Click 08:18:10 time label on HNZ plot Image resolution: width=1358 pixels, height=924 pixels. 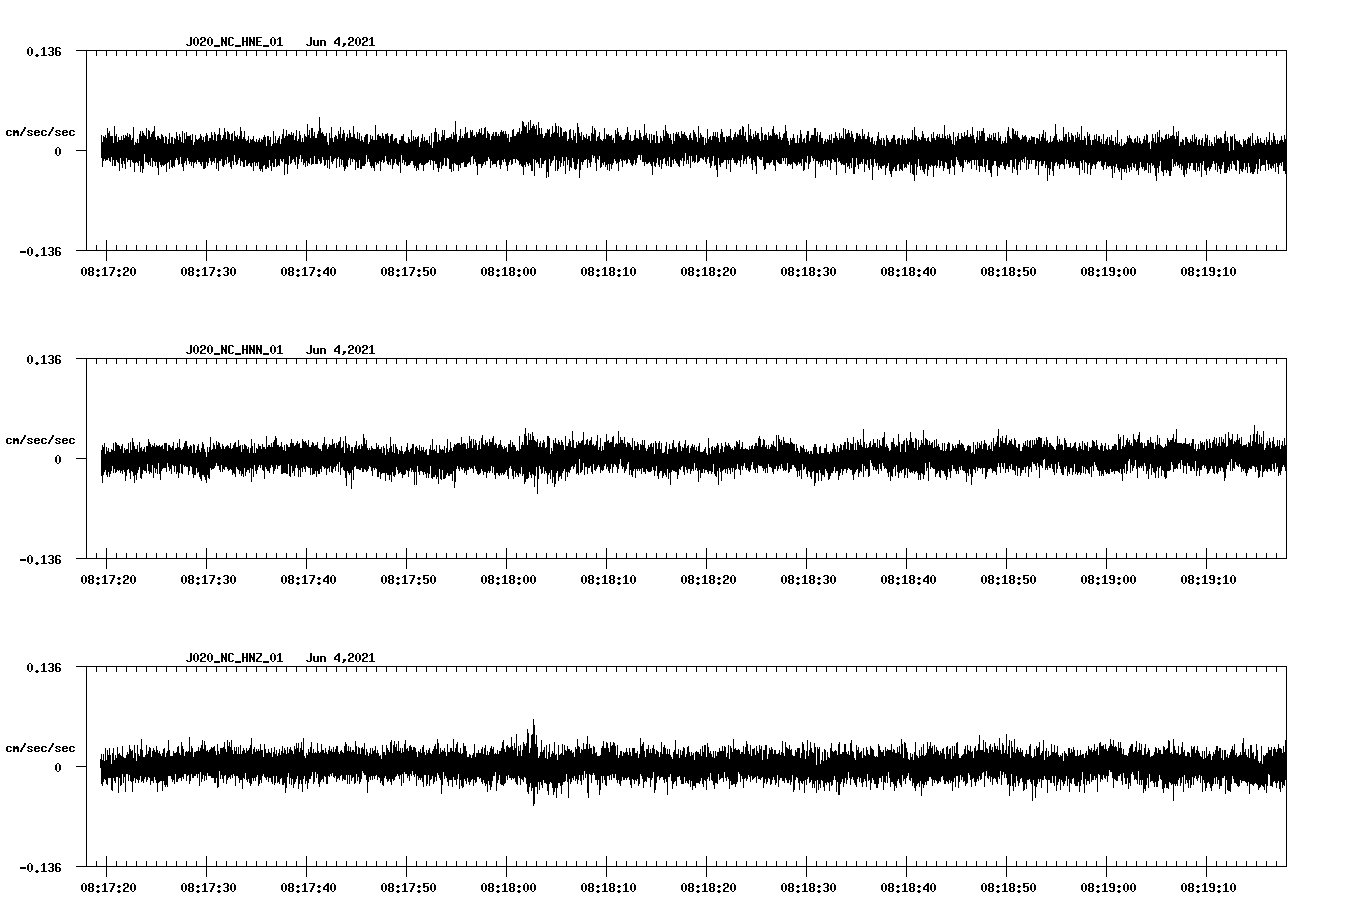click(608, 887)
